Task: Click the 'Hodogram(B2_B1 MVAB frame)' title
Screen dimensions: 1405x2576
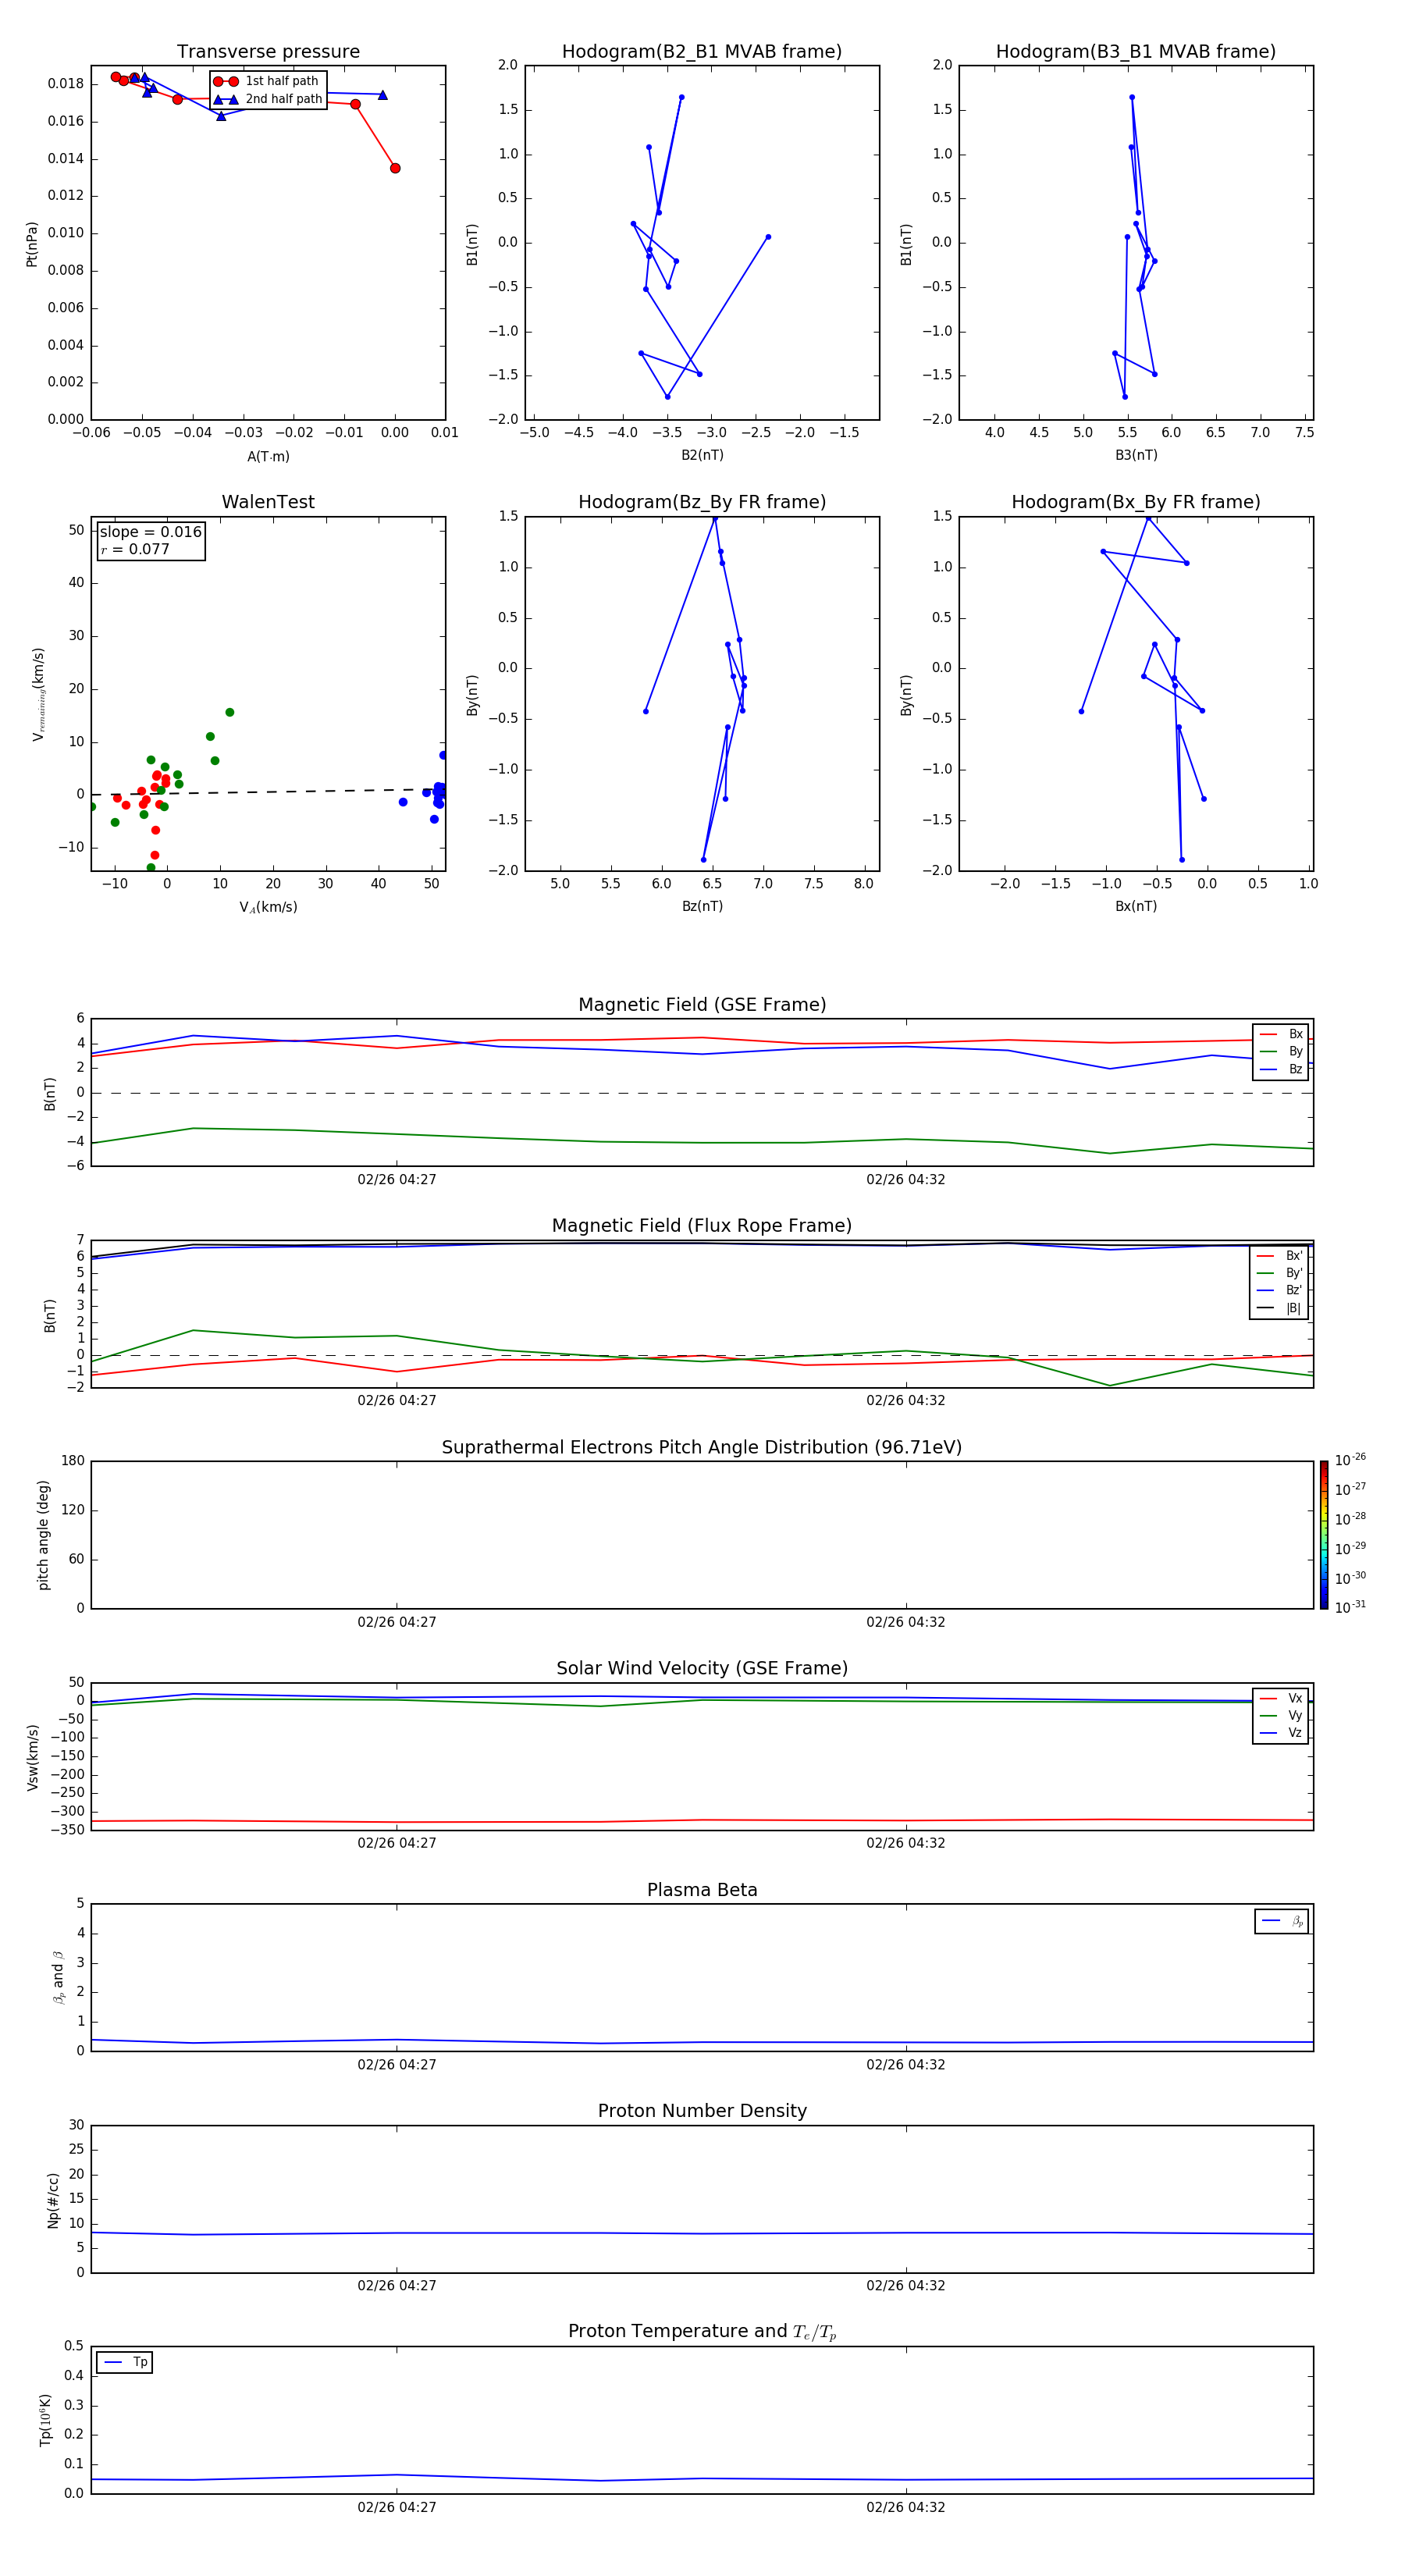Action: coord(702,52)
